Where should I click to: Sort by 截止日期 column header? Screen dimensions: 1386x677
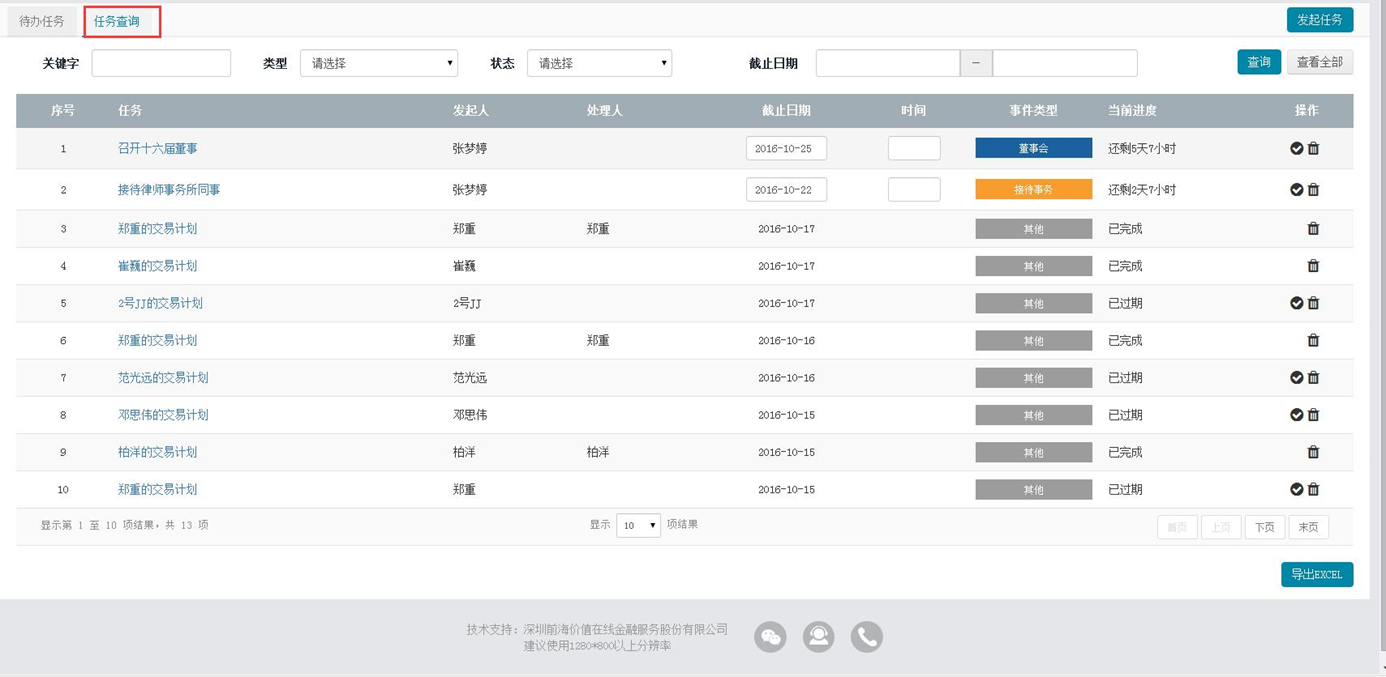click(786, 110)
